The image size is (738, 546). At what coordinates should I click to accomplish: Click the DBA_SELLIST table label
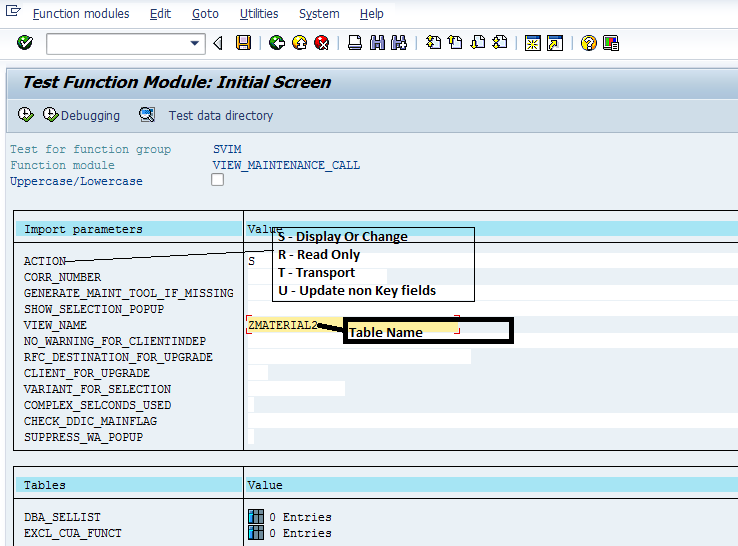point(62,517)
